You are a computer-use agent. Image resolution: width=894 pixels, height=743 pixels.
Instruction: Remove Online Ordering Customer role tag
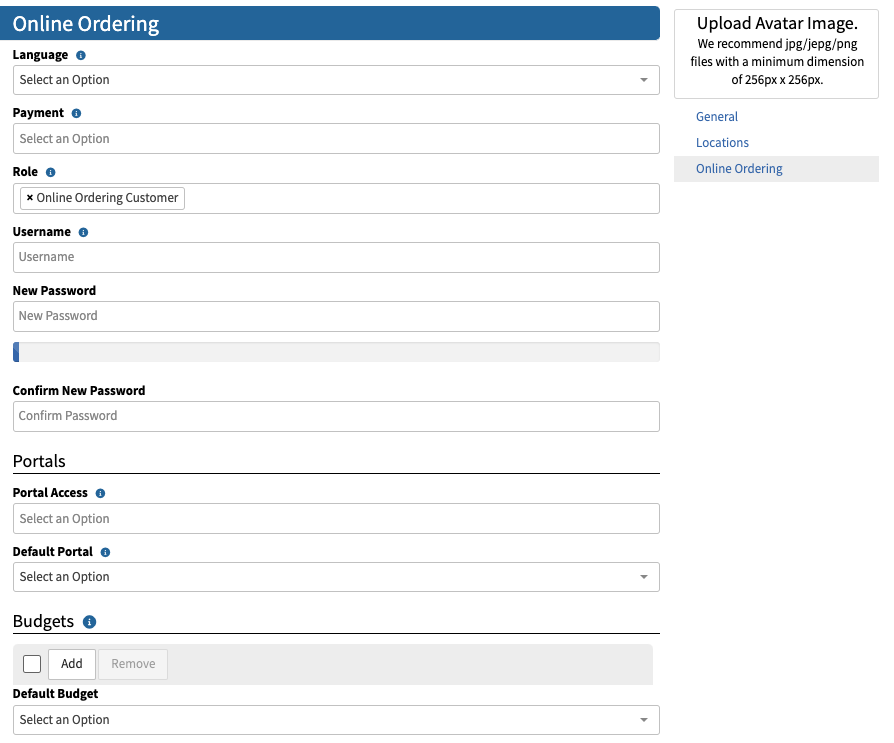coord(30,197)
